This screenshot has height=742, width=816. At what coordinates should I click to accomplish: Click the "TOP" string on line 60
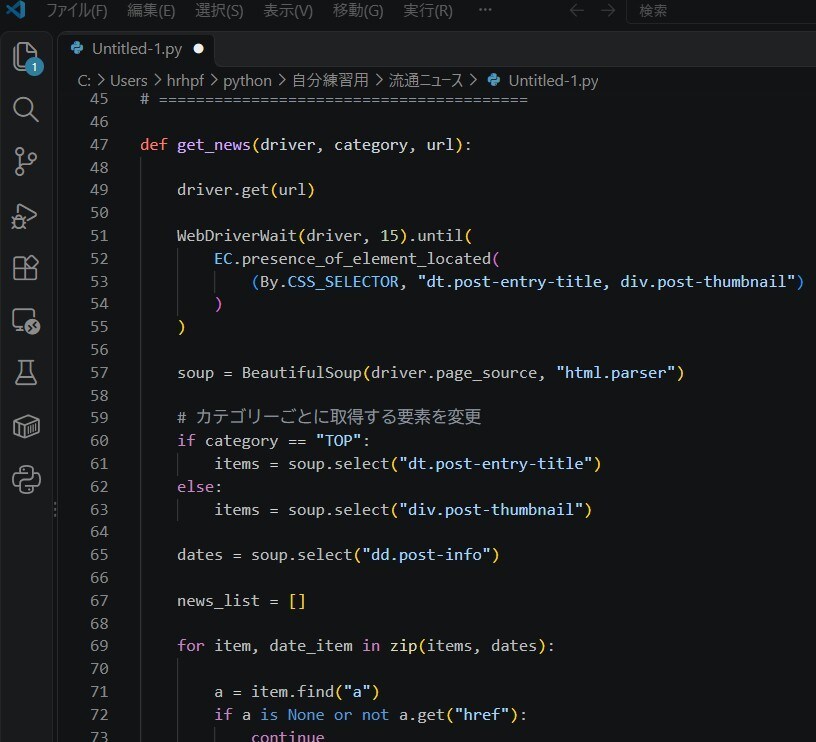point(338,441)
